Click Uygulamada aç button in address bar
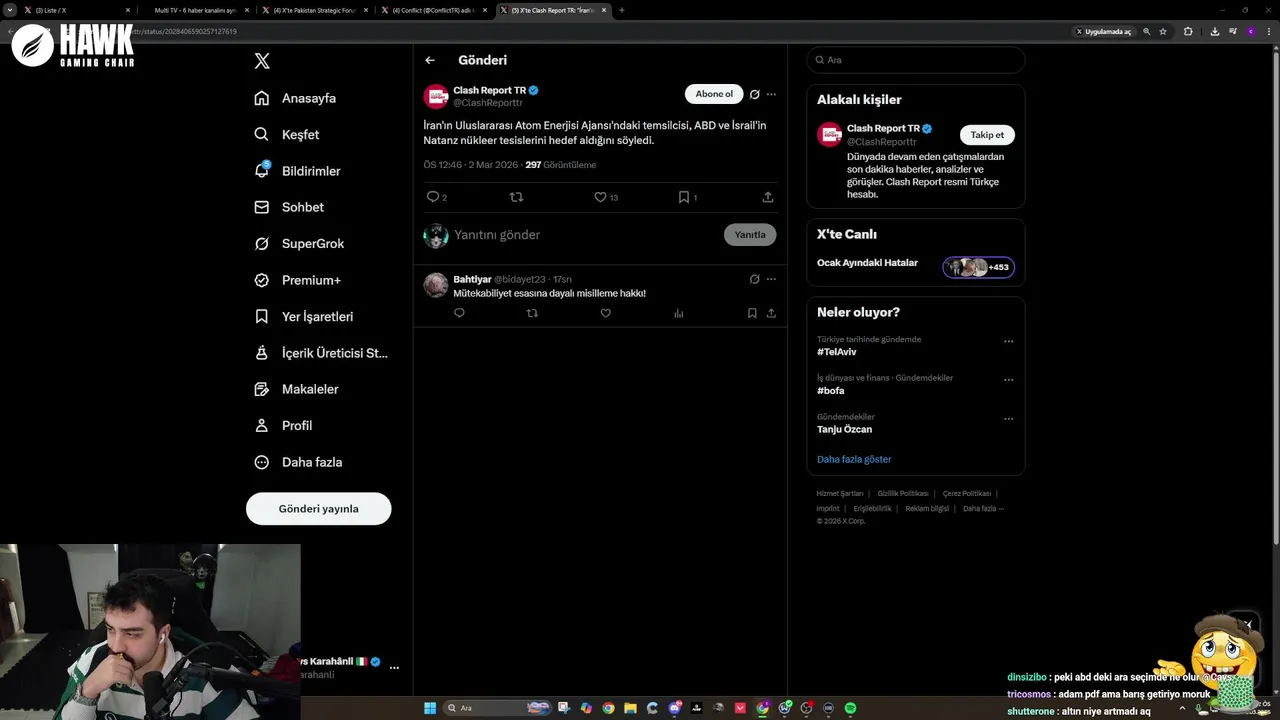1280x720 pixels. tap(1104, 31)
